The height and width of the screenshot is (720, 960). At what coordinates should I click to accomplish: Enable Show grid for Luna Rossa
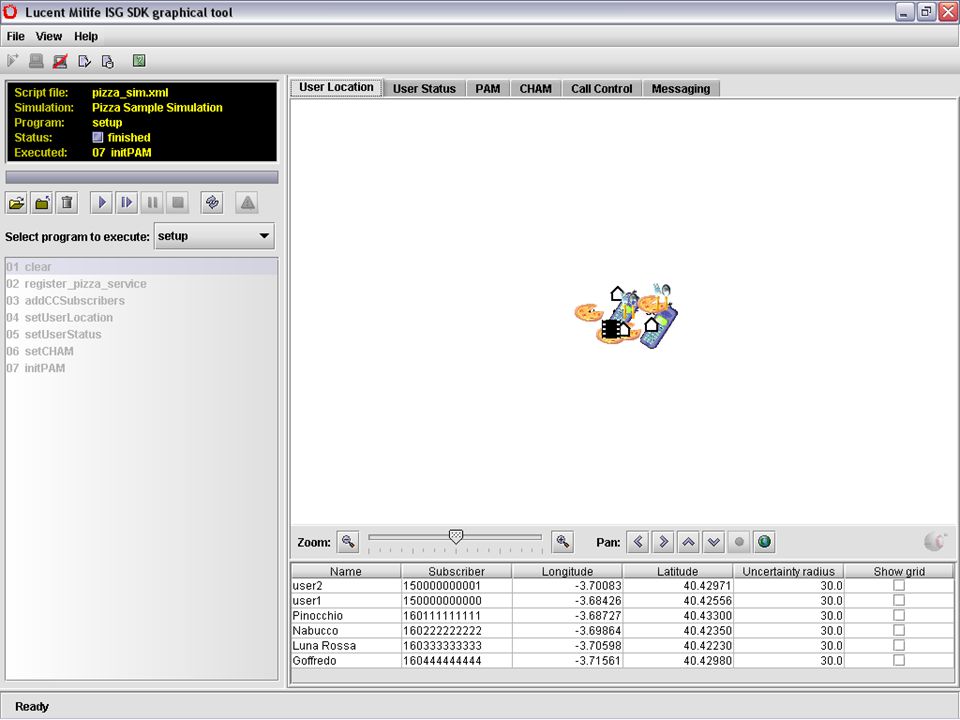click(899, 645)
